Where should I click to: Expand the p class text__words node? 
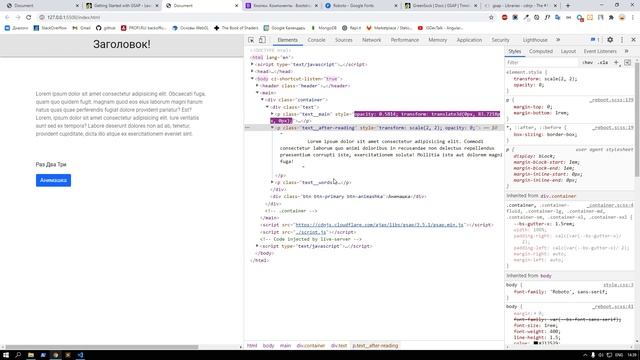pos(272,182)
